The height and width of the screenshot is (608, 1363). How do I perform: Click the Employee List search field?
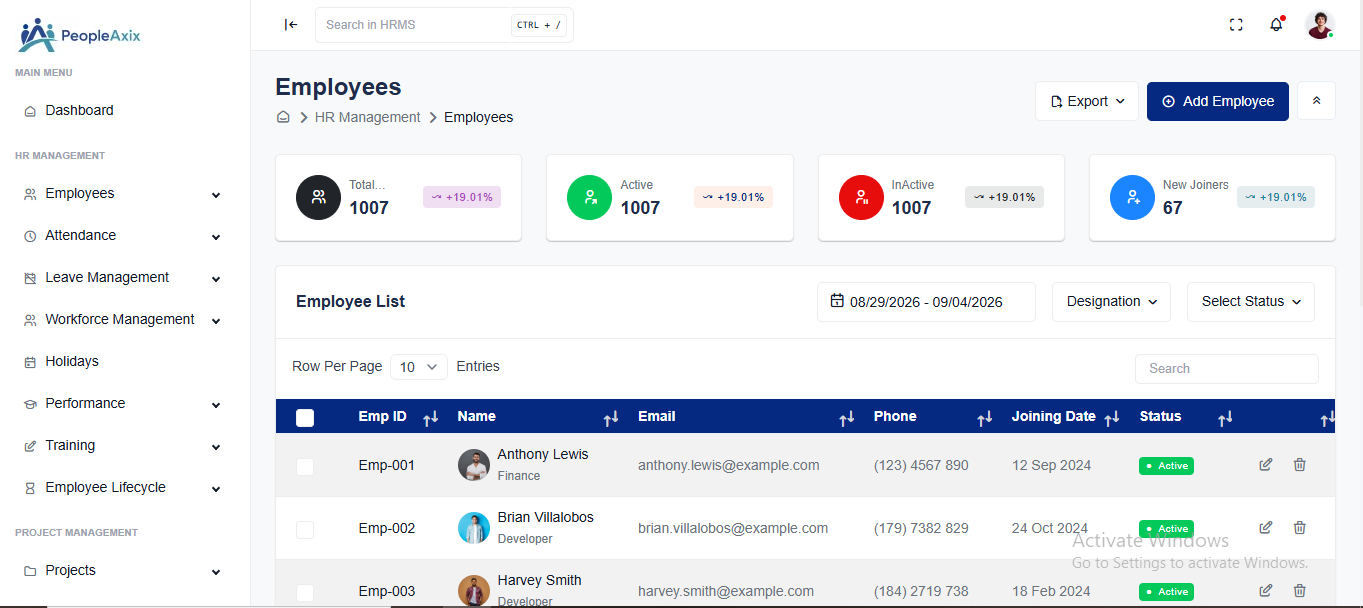(x=1227, y=369)
